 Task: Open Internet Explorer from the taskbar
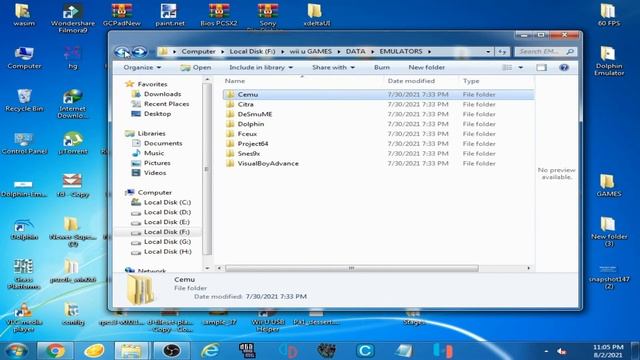coord(210,351)
